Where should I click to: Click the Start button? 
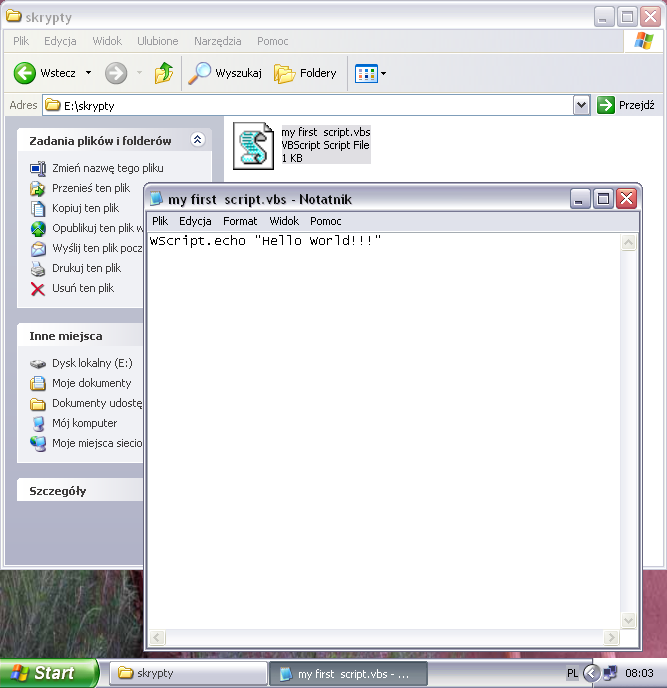click(49, 673)
